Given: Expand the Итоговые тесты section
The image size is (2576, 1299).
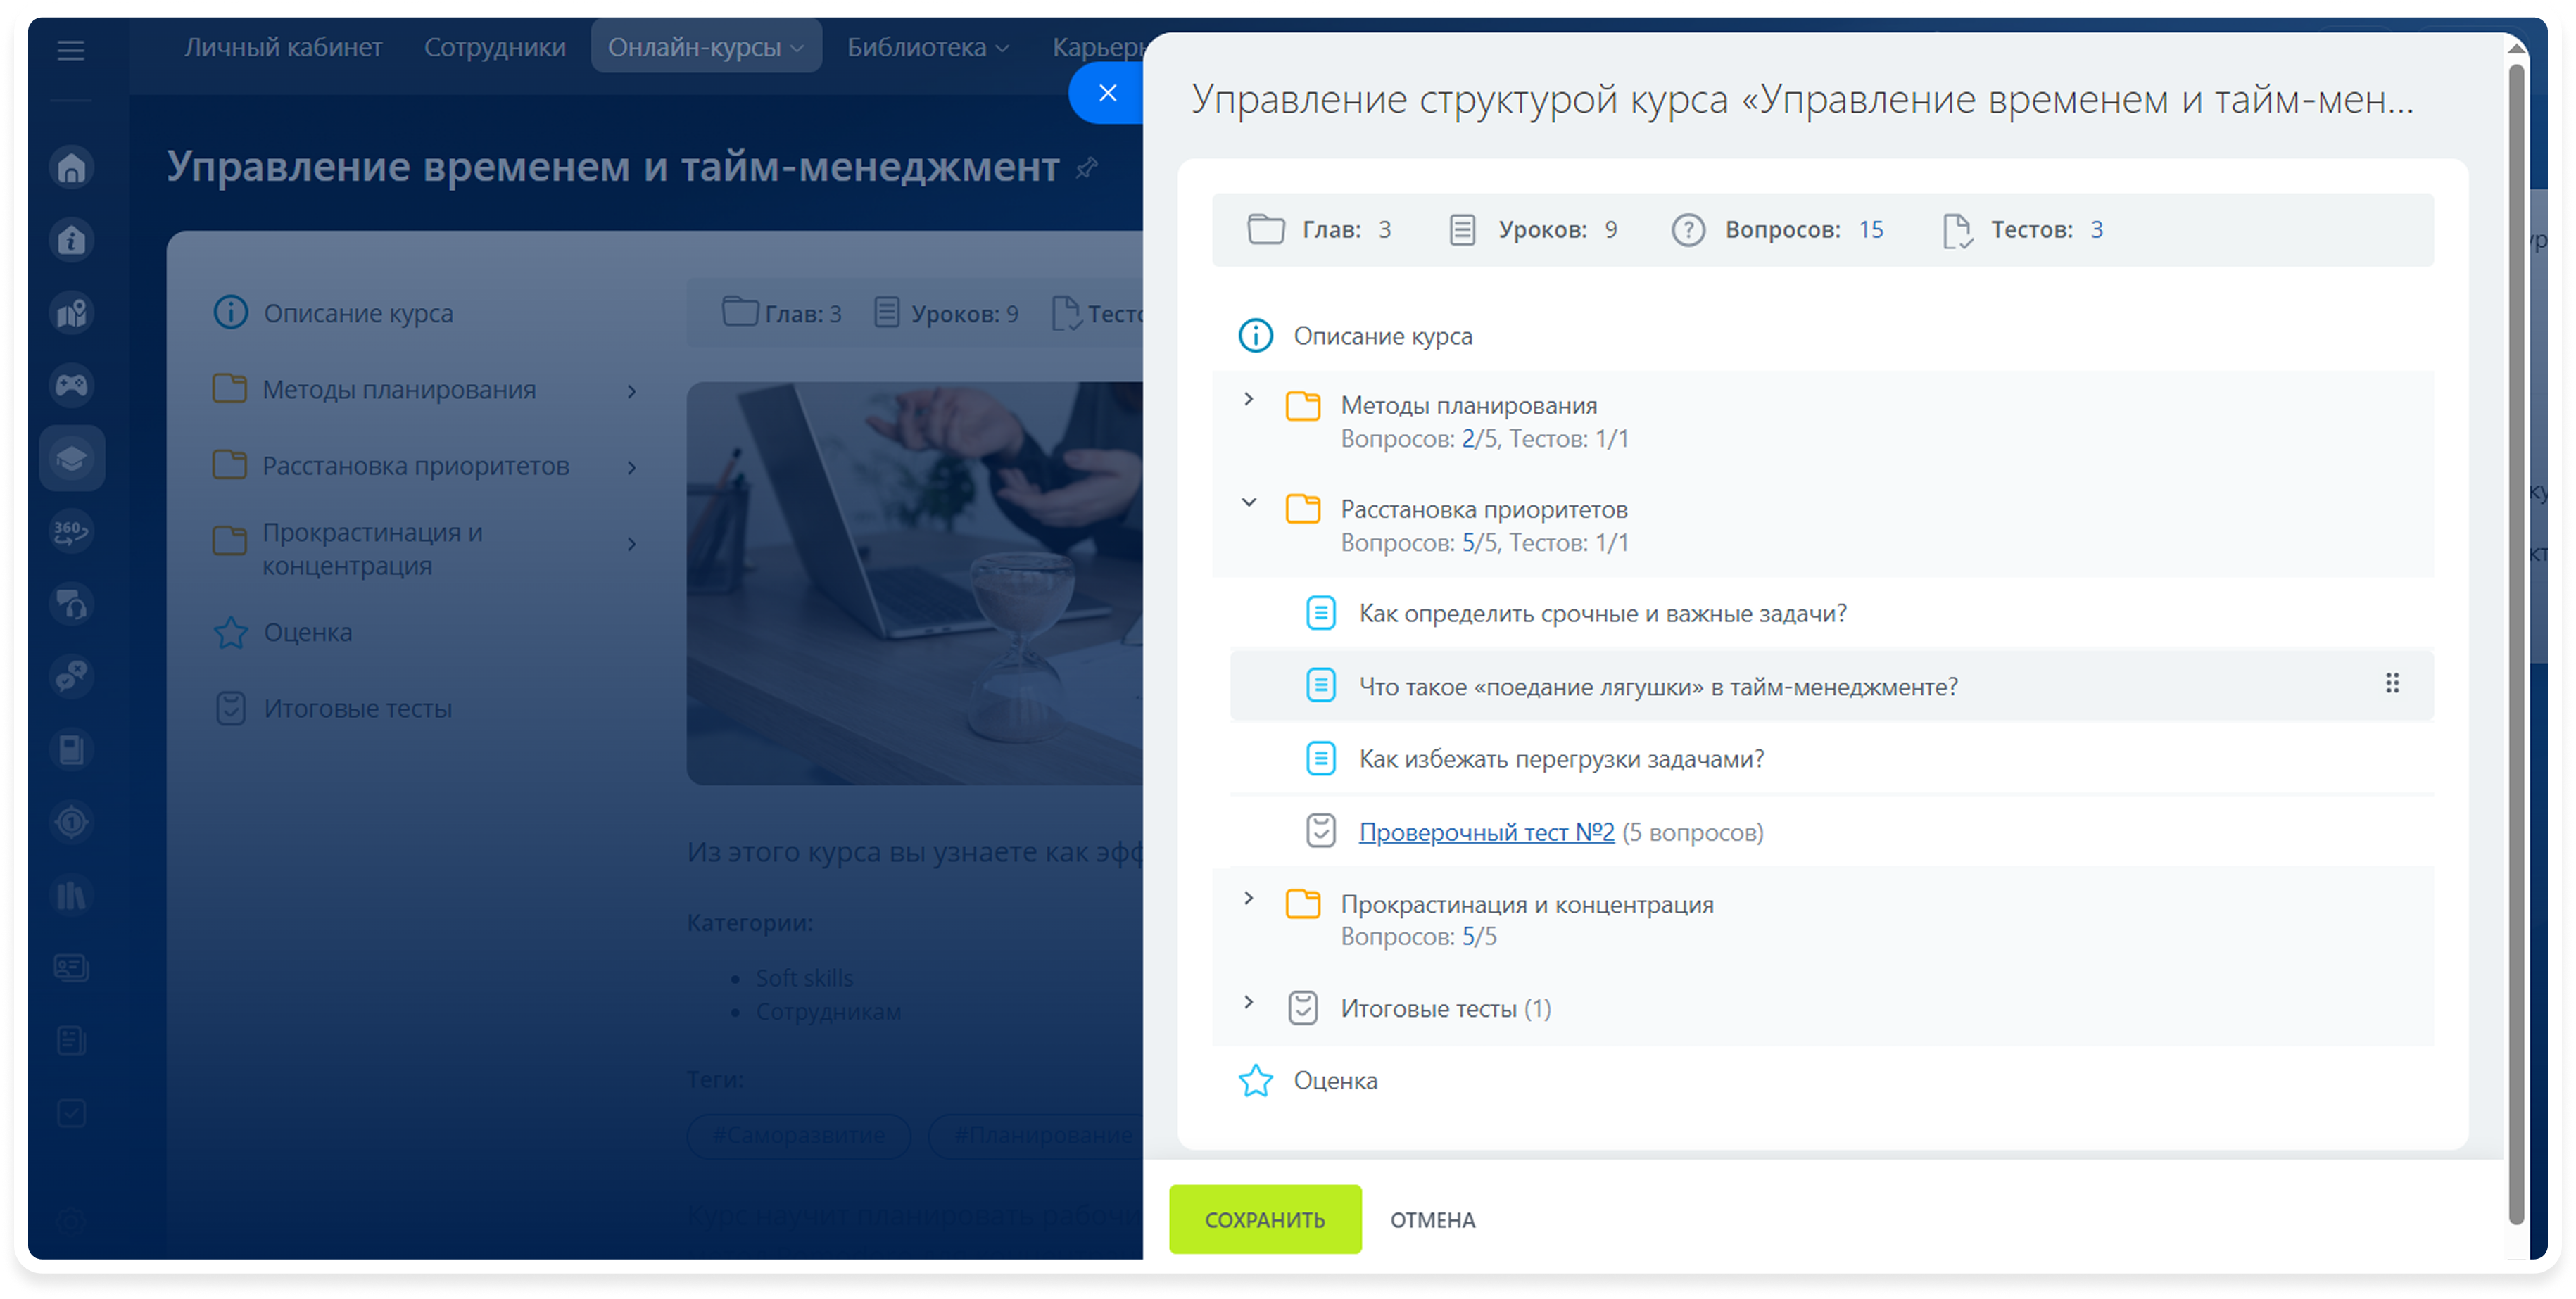Looking at the screenshot, I should pyautogui.click(x=1248, y=1002).
